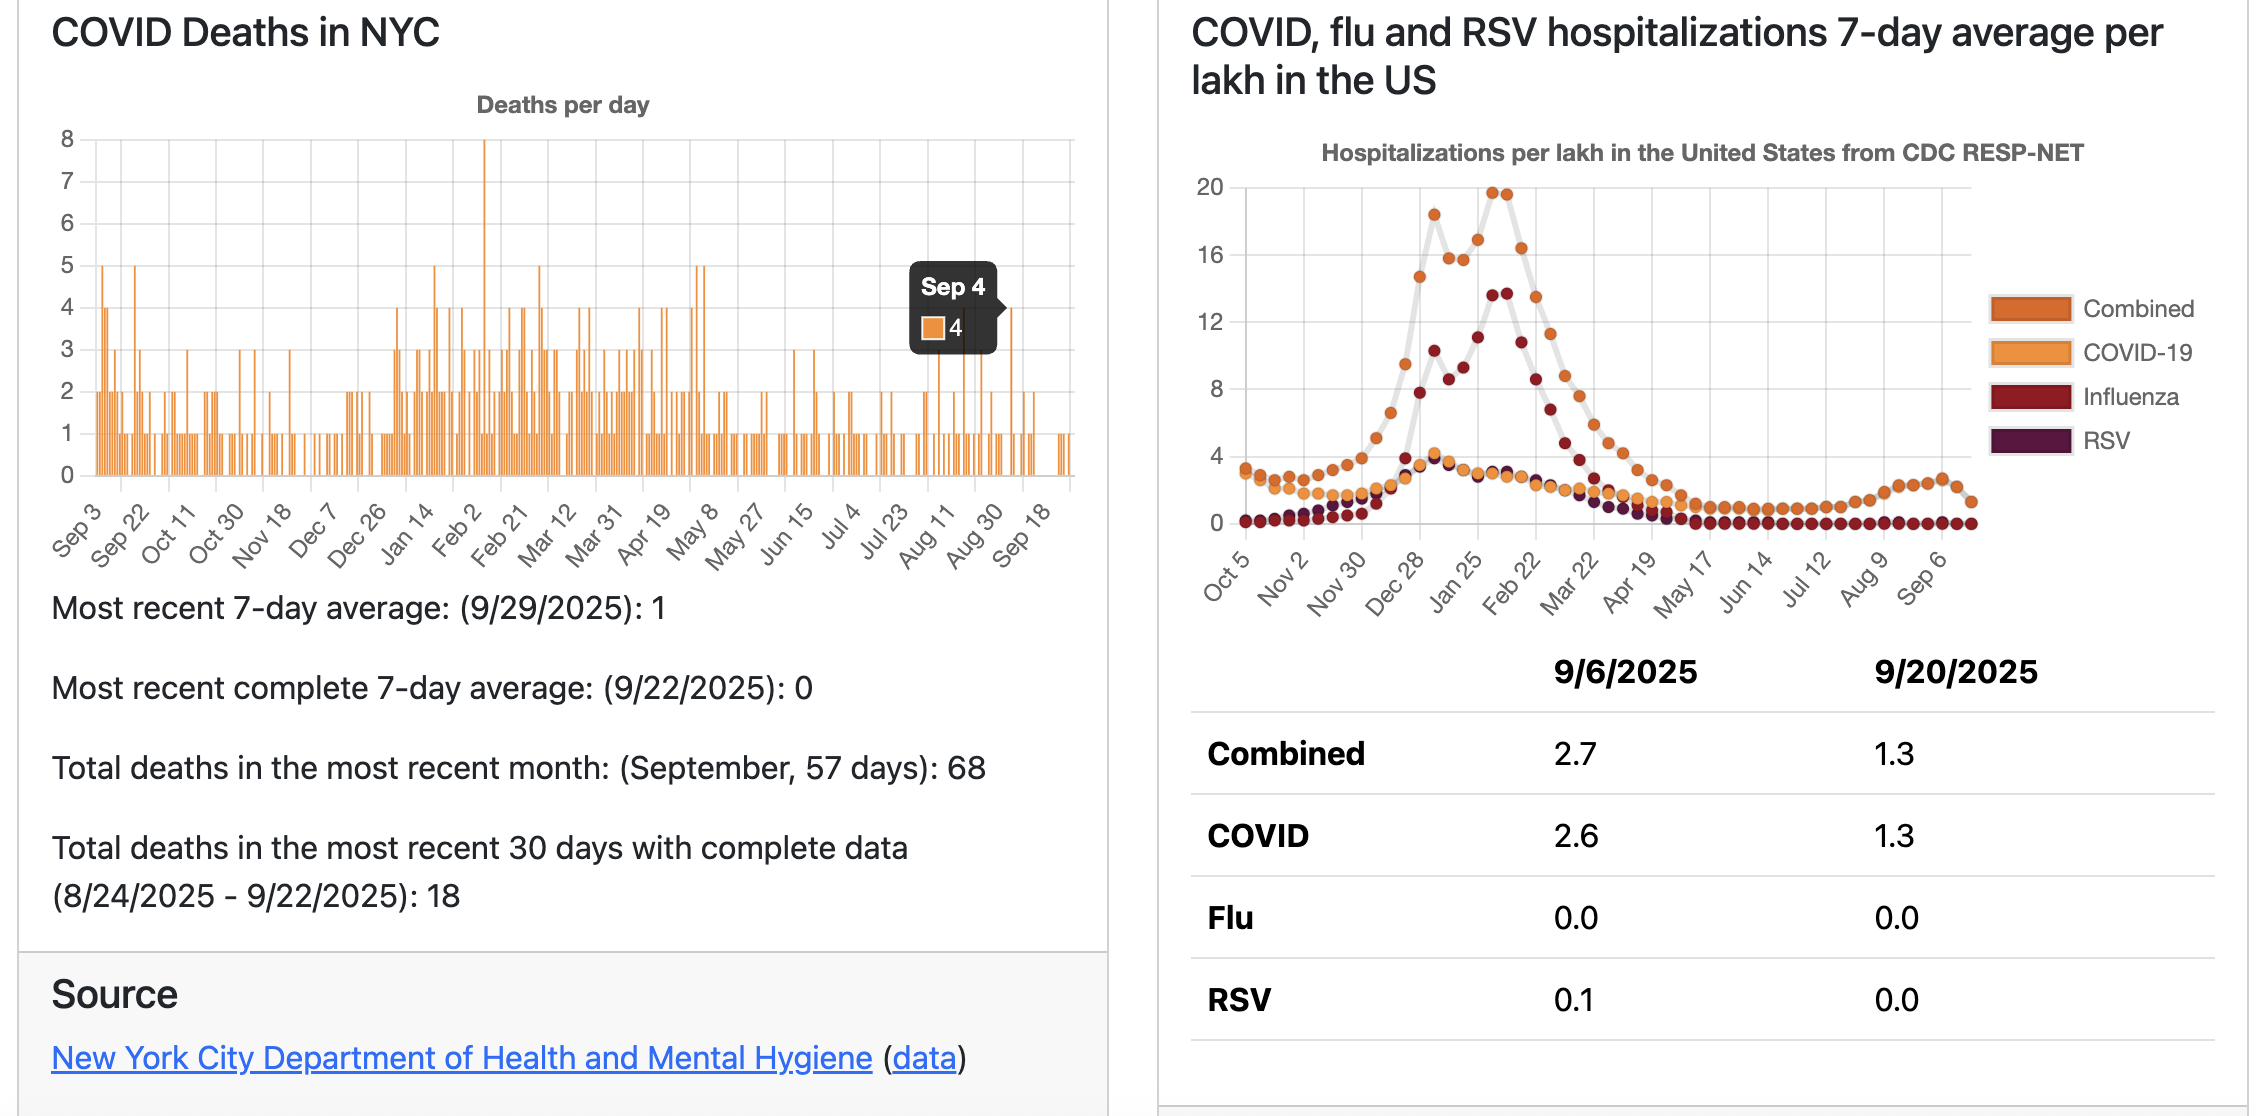Click the 'COVID Deaths in NYC' heading
2256x1116 pixels.
(x=245, y=33)
